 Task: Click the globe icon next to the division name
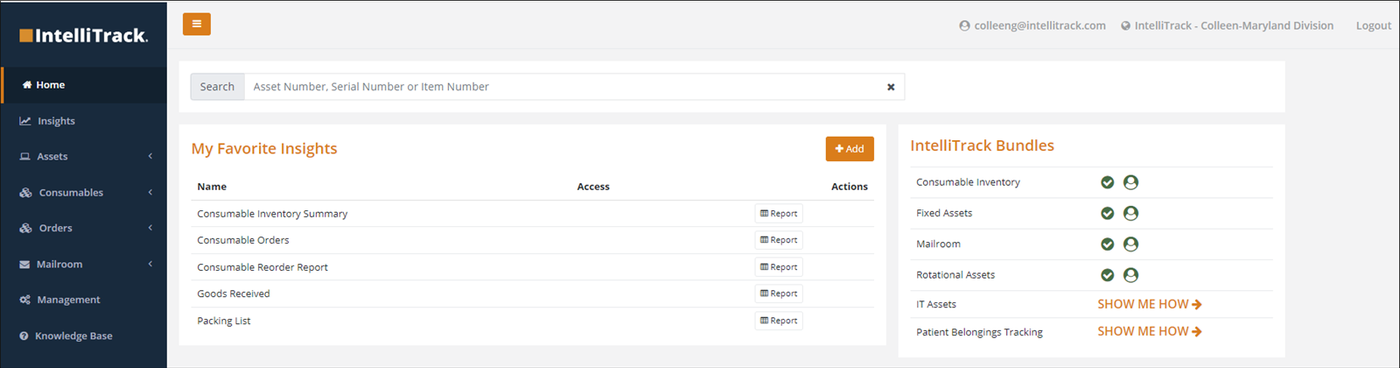(x=1126, y=26)
